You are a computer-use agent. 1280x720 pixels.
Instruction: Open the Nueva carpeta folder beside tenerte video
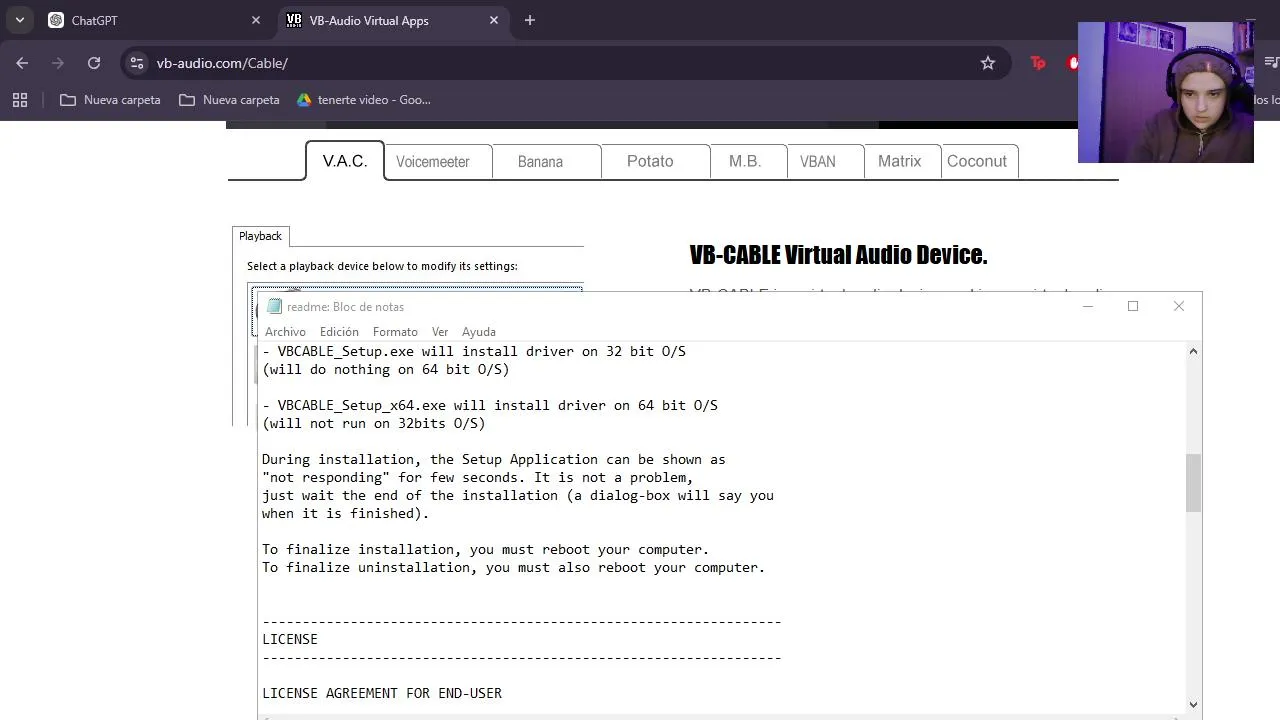pos(229,100)
